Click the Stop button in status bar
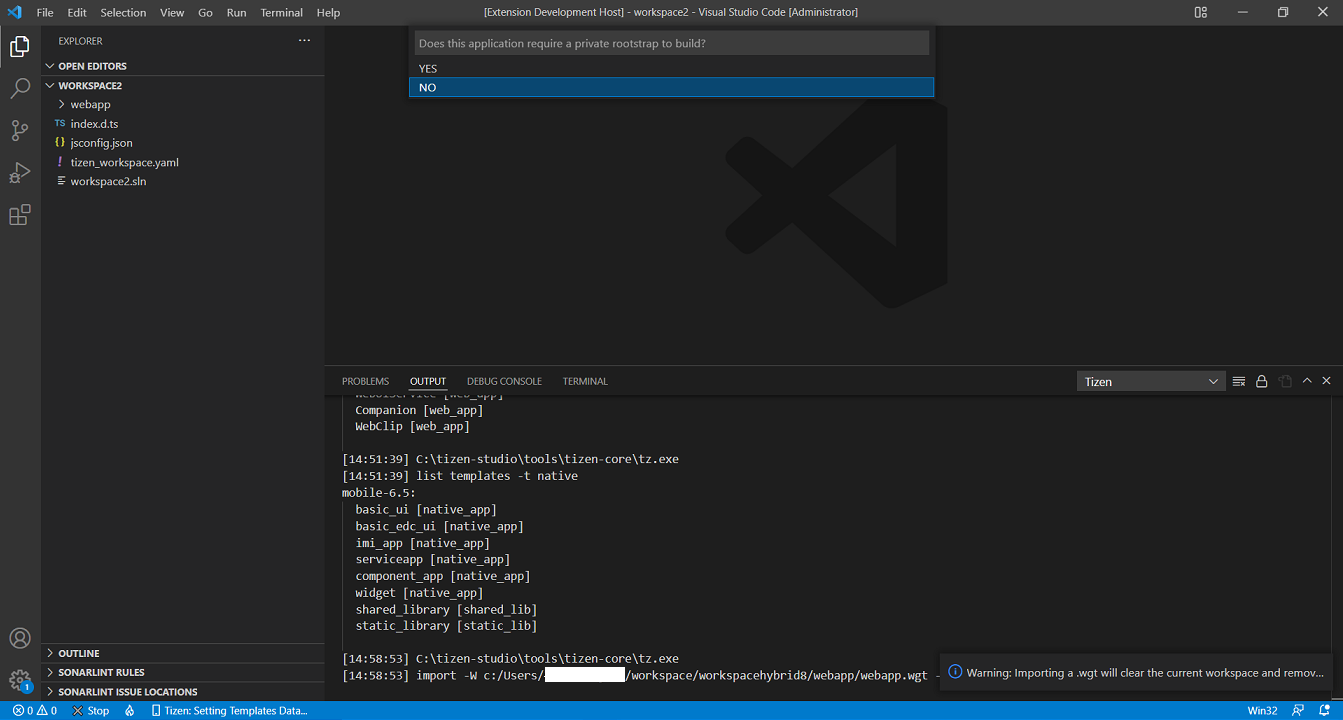 point(91,711)
